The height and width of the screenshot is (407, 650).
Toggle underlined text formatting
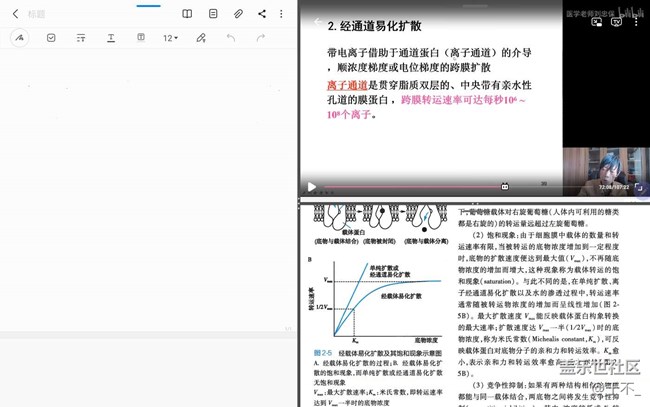[x=110, y=38]
